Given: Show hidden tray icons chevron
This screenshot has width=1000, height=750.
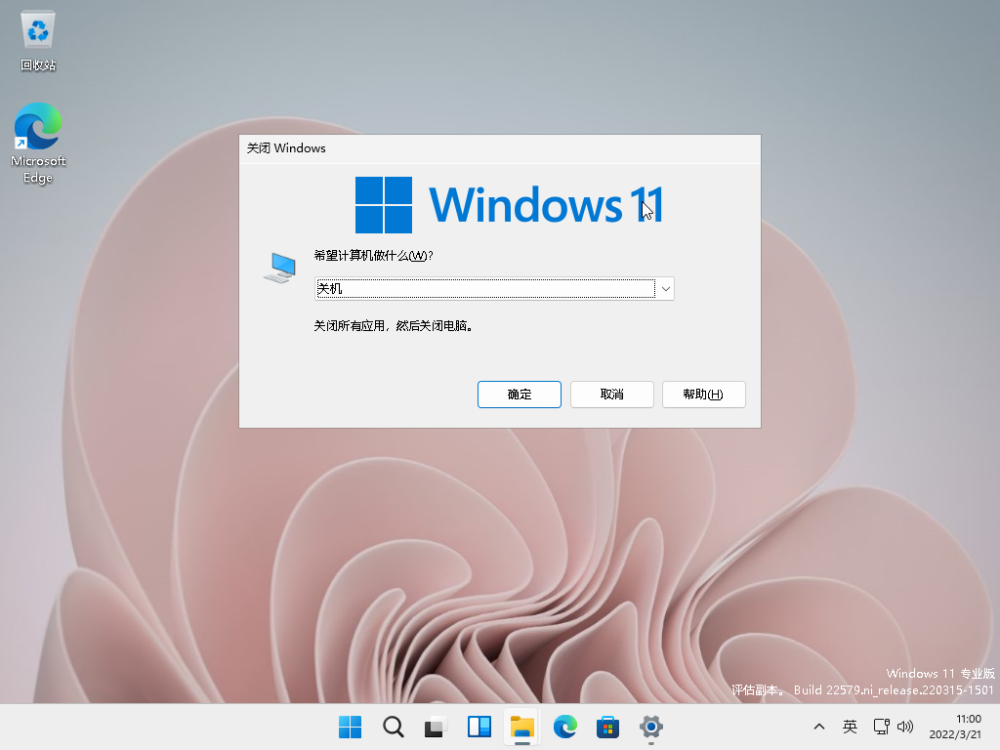Looking at the screenshot, I should point(820,726).
